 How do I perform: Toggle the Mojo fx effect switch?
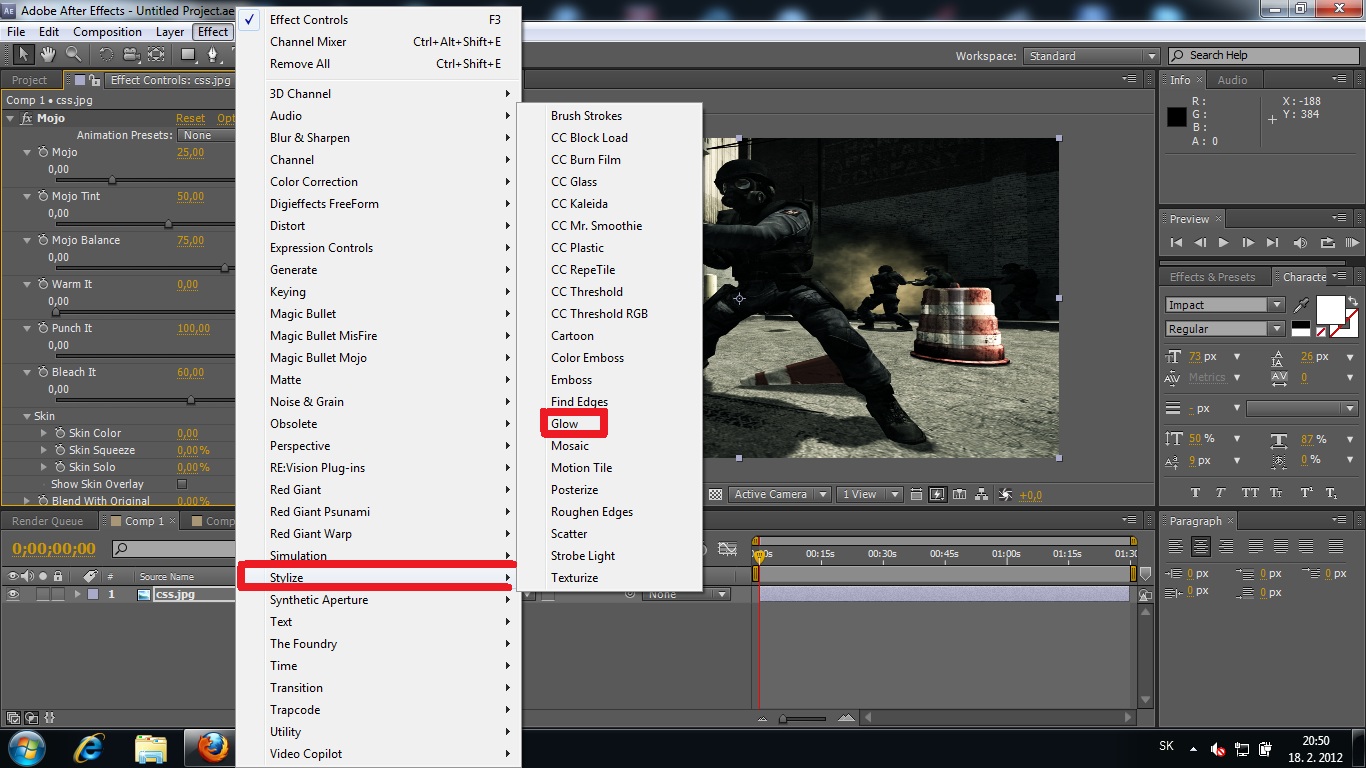click(x=25, y=118)
